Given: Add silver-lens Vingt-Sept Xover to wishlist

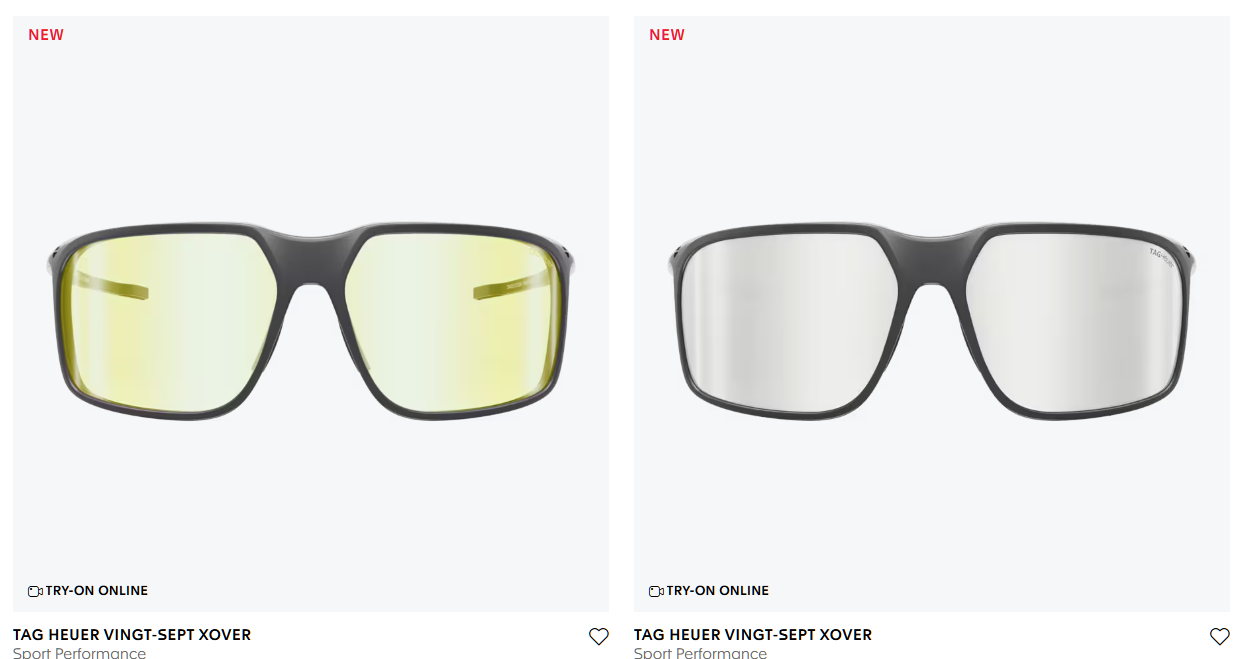Looking at the screenshot, I should (x=1219, y=636).
